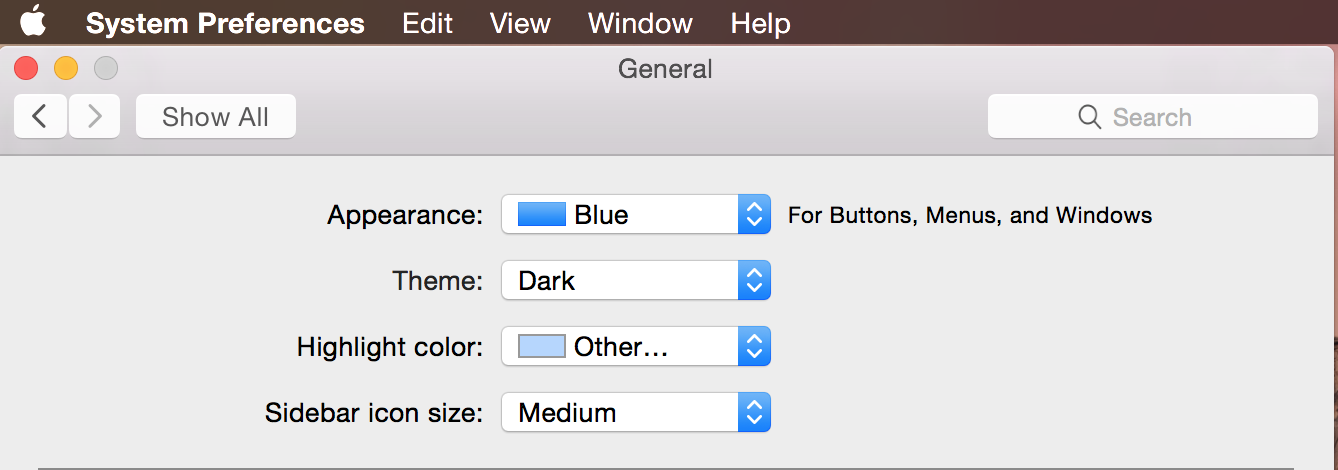This screenshot has width=1338, height=470.
Task: Go forward with the right arrow
Action: pyautogui.click(x=95, y=117)
